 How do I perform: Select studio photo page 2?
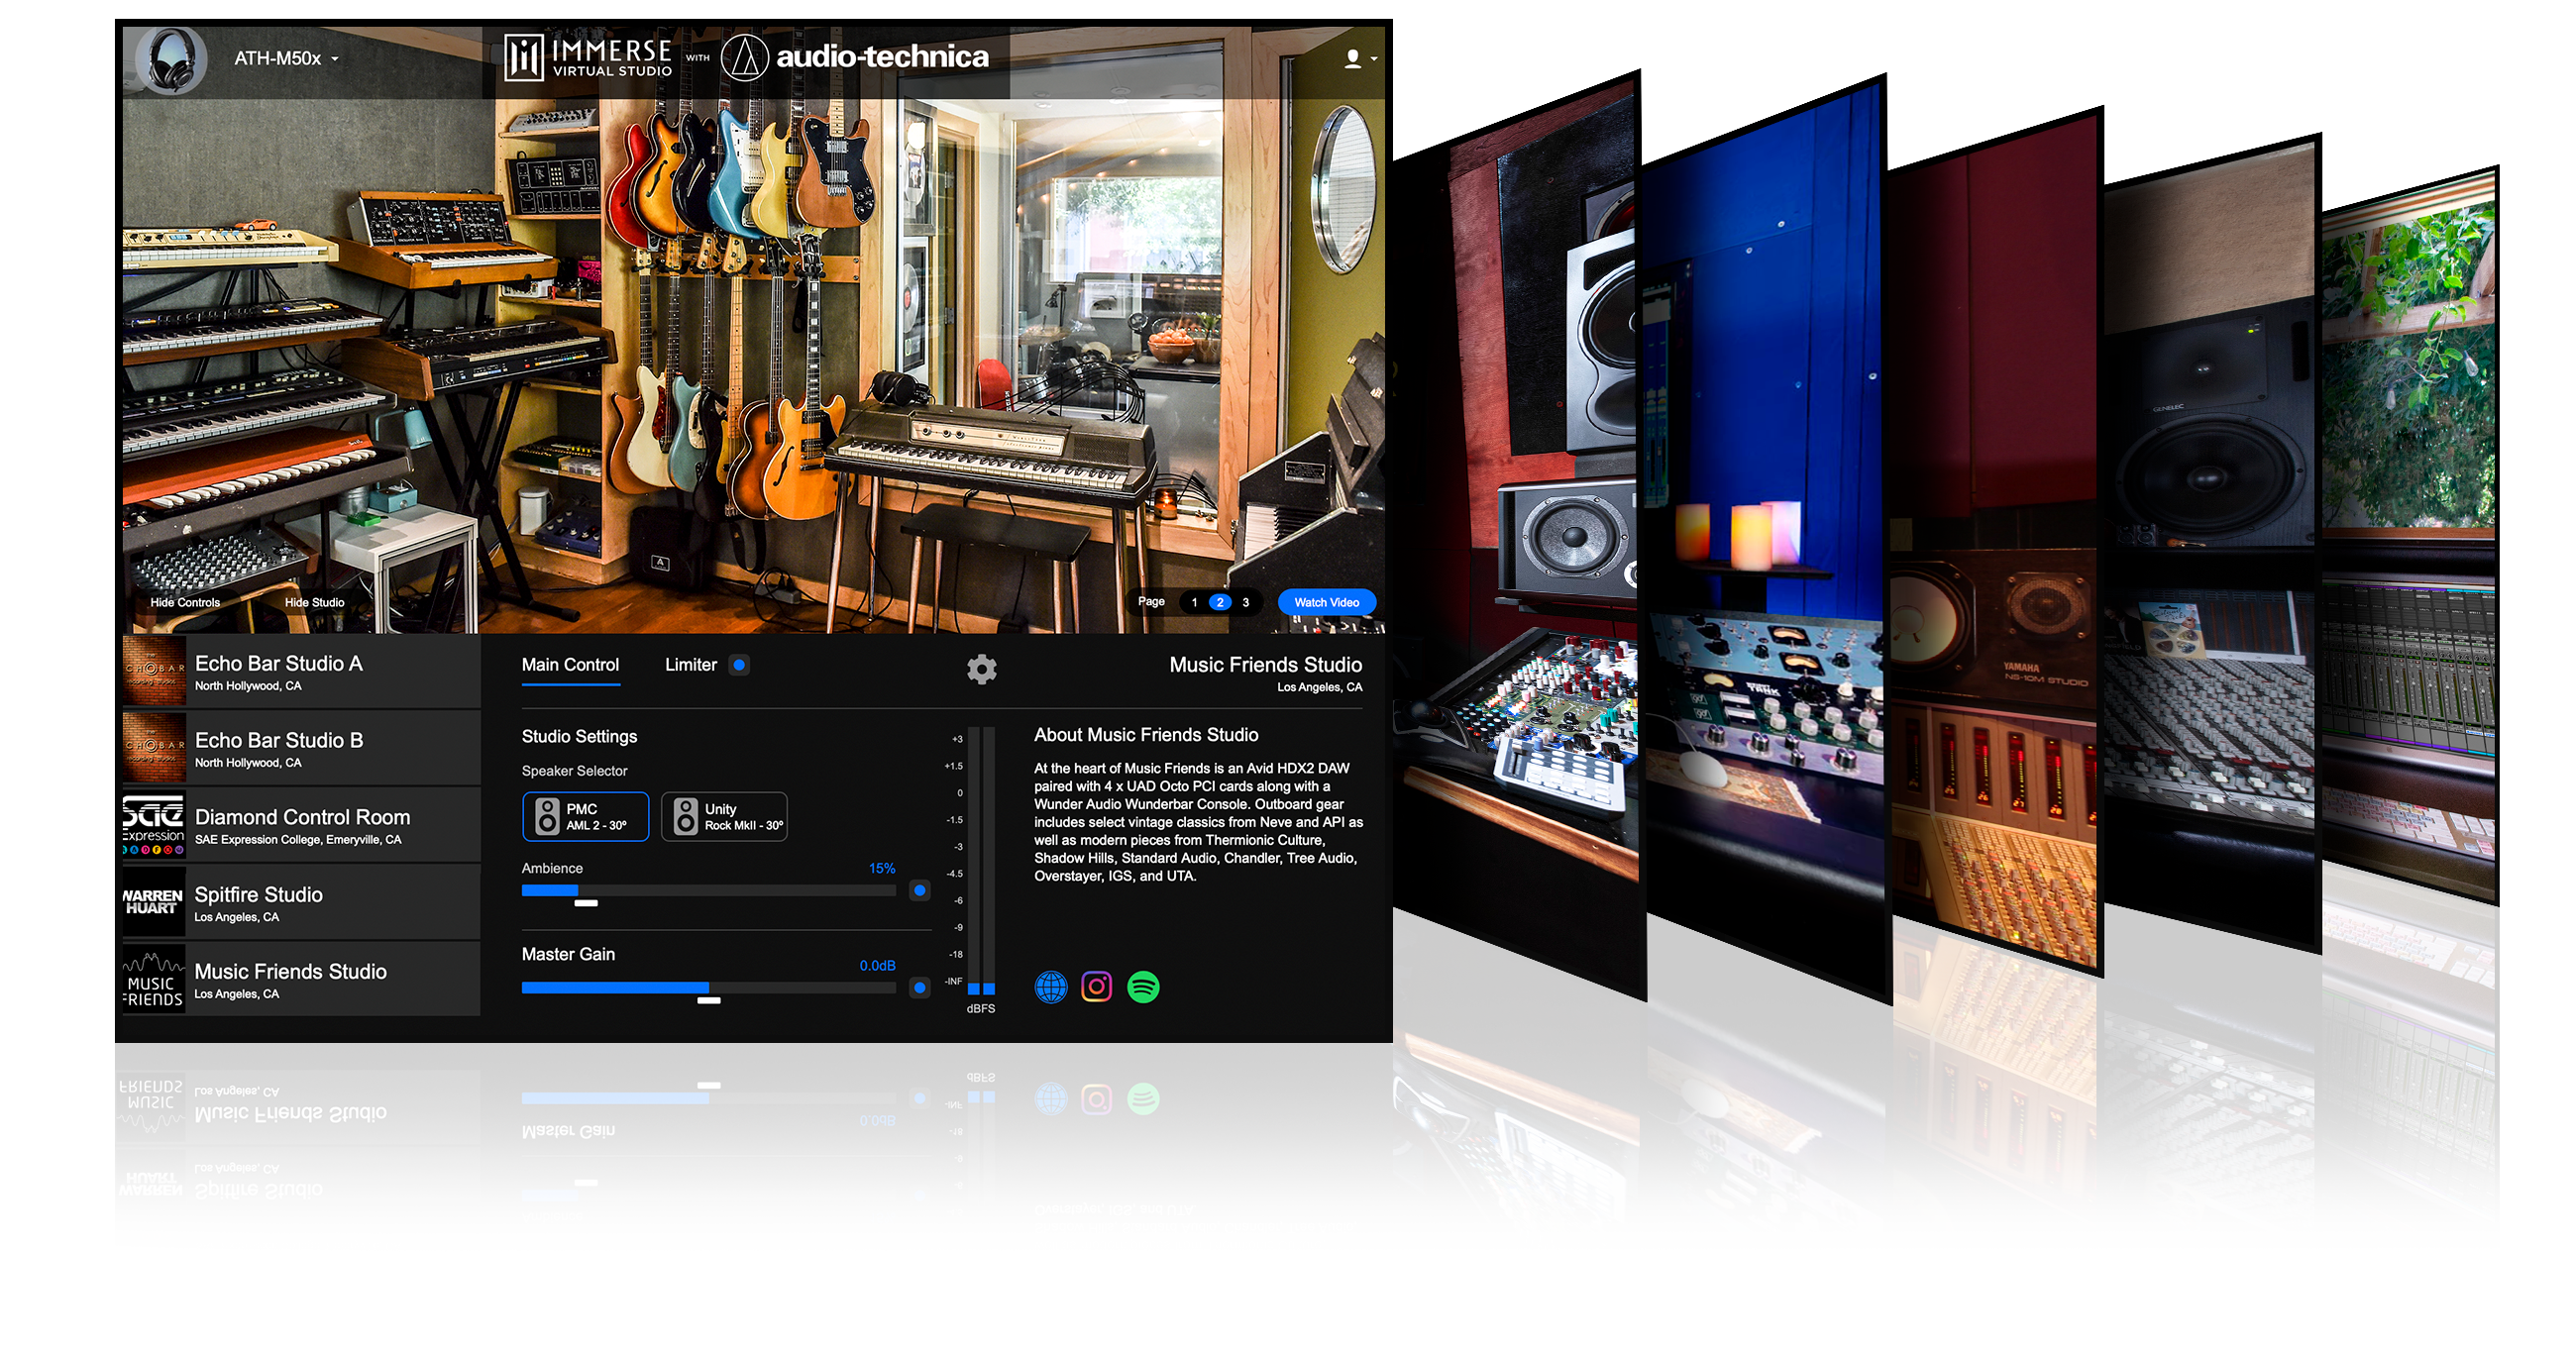pyautogui.click(x=1220, y=603)
